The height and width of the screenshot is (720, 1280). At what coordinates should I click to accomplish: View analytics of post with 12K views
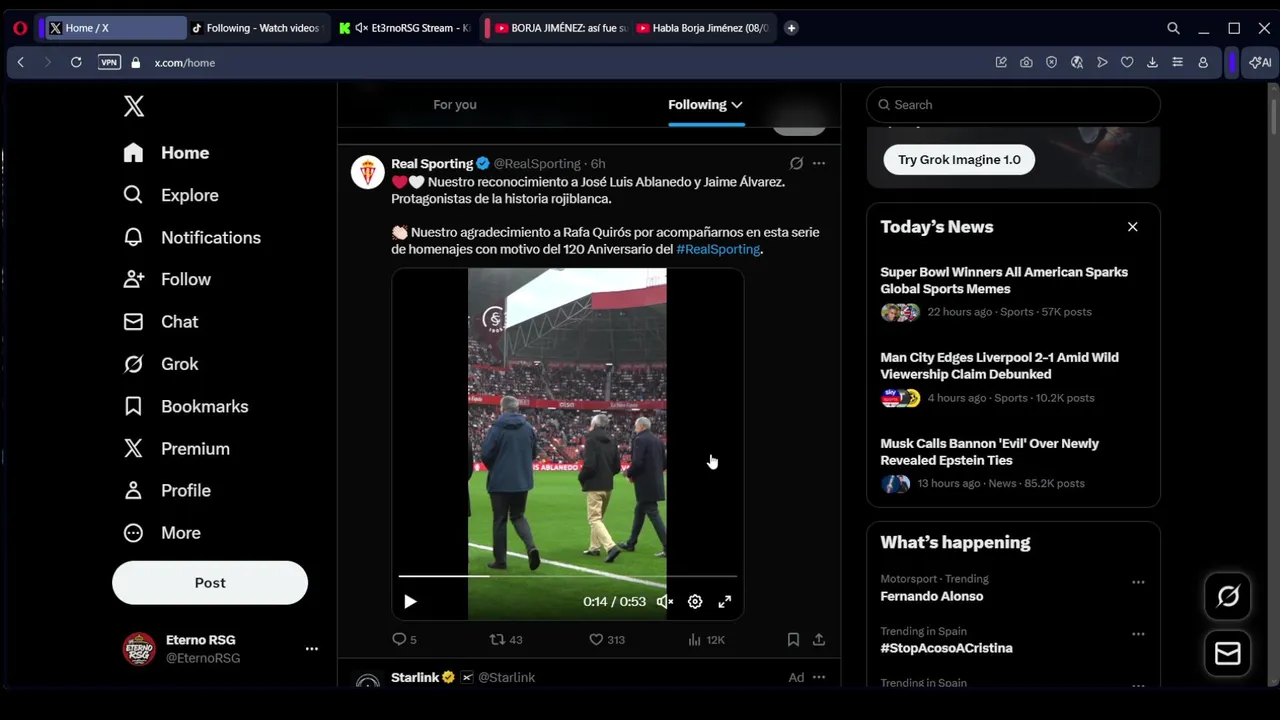click(x=706, y=639)
